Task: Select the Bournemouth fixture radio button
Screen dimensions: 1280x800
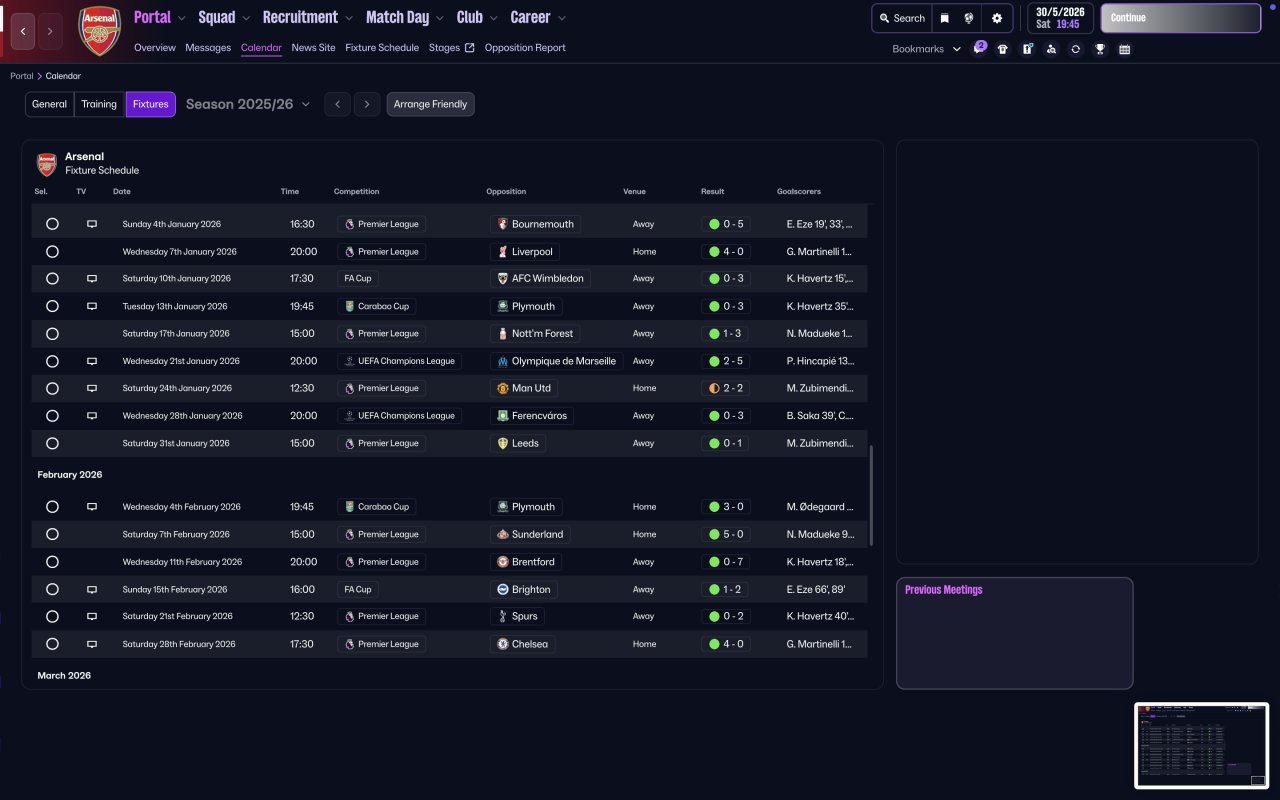Action: pos(52,224)
